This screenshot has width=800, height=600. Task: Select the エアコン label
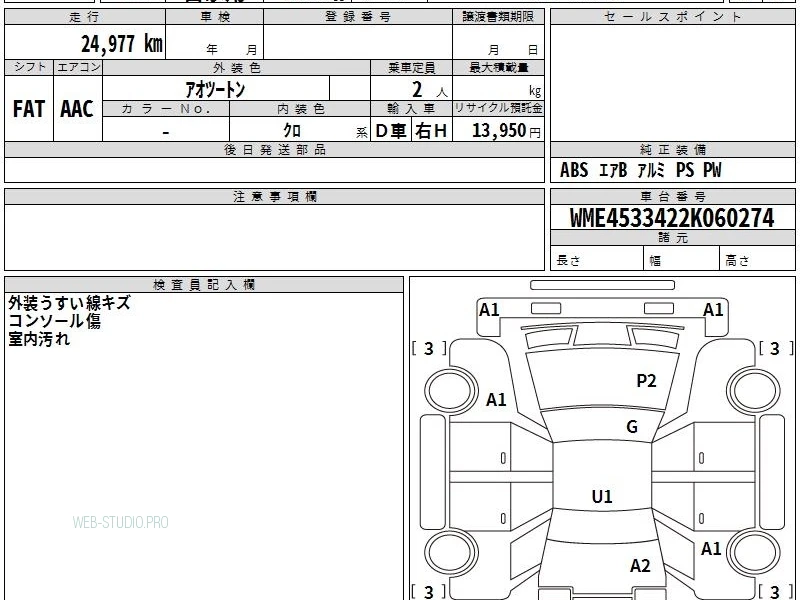coord(78,67)
